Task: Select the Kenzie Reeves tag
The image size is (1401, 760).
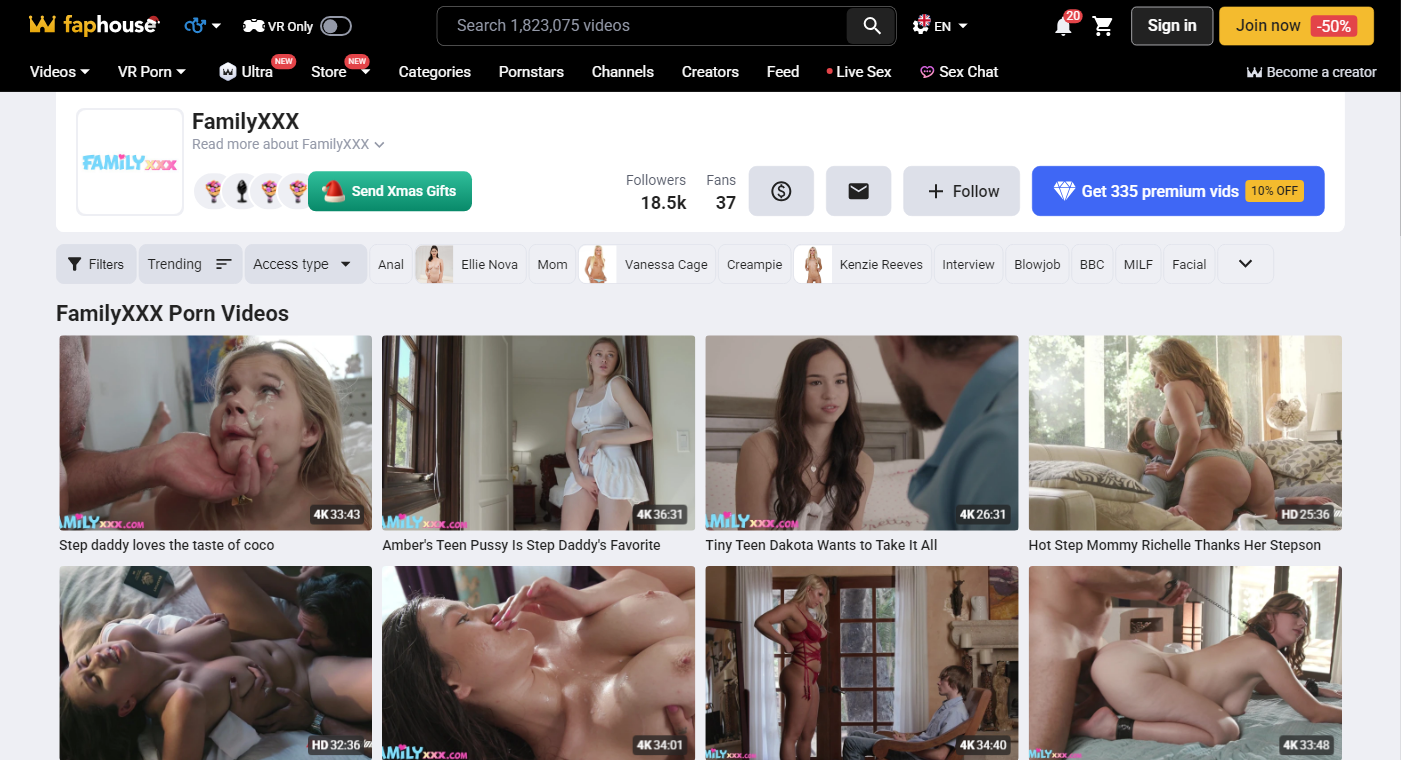Action: (863, 264)
